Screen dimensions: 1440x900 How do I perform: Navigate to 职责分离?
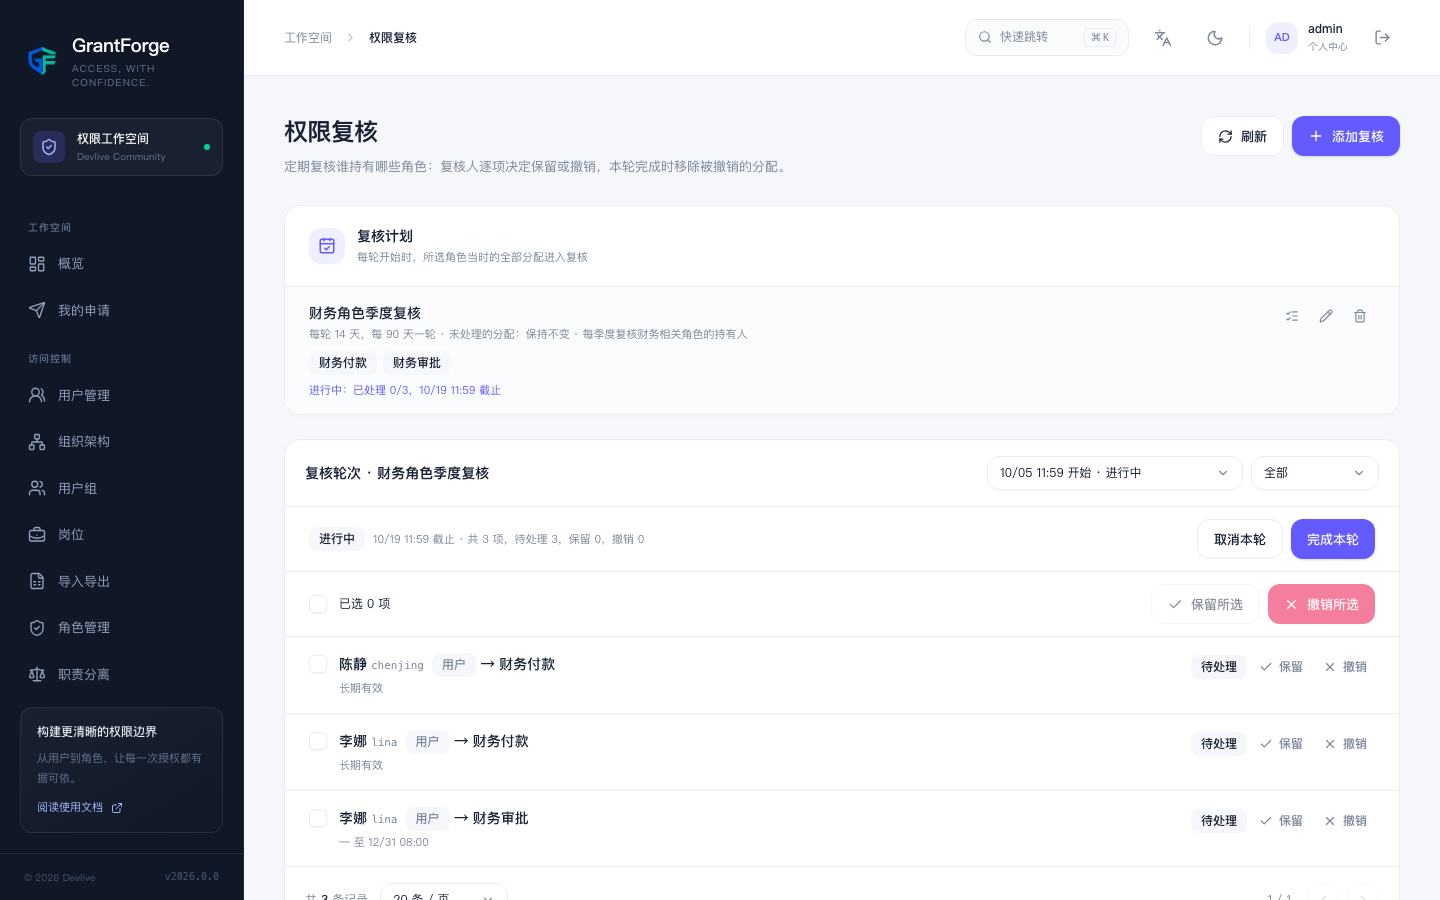pyautogui.click(x=121, y=674)
